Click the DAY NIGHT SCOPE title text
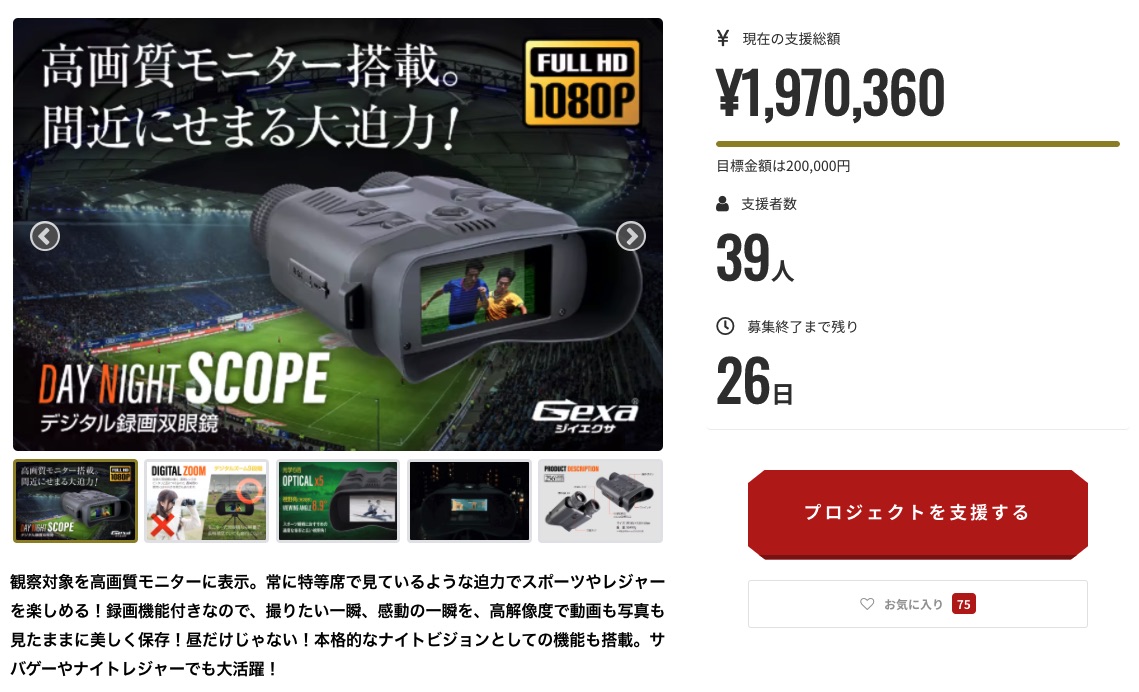The image size is (1139, 692). 184,379
